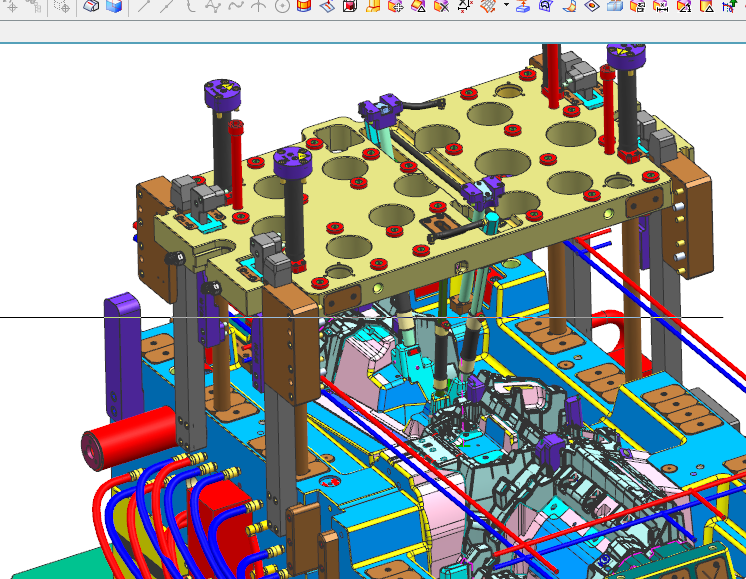
Task: Select the diamond with red oval icon
Action: [x=592, y=6]
